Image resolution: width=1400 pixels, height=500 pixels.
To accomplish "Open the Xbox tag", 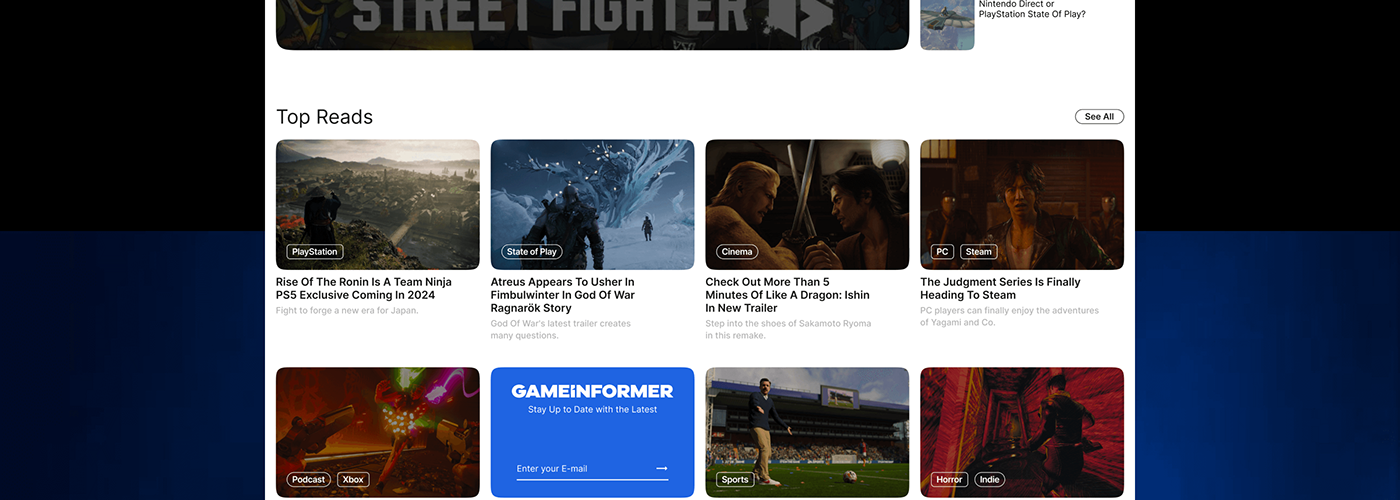I will (353, 480).
